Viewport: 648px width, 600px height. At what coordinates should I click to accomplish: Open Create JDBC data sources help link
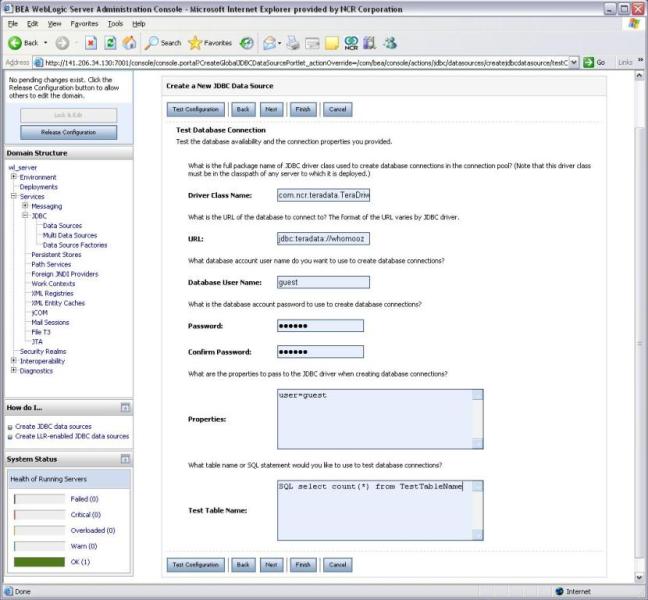tap(53, 426)
